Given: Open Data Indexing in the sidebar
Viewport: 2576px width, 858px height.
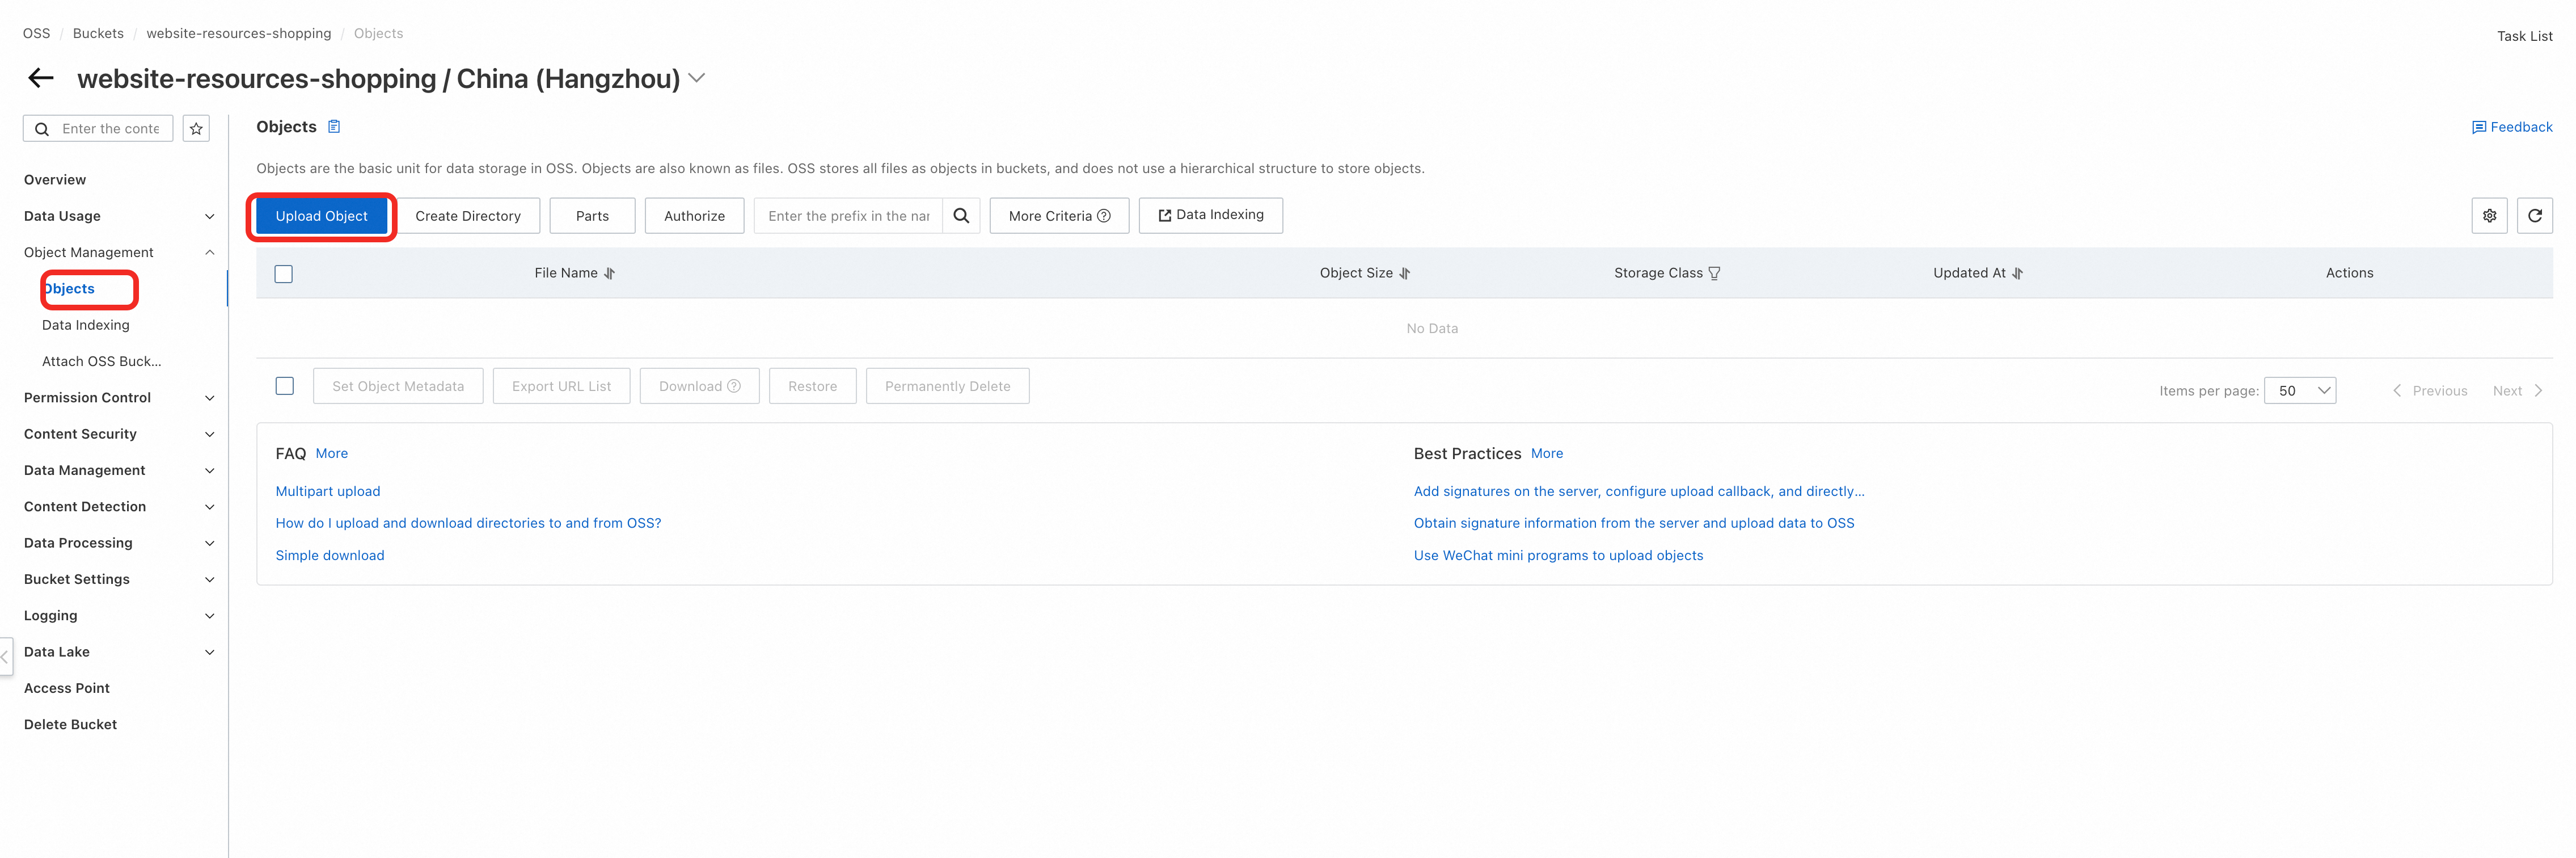Looking at the screenshot, I should 86,325.
